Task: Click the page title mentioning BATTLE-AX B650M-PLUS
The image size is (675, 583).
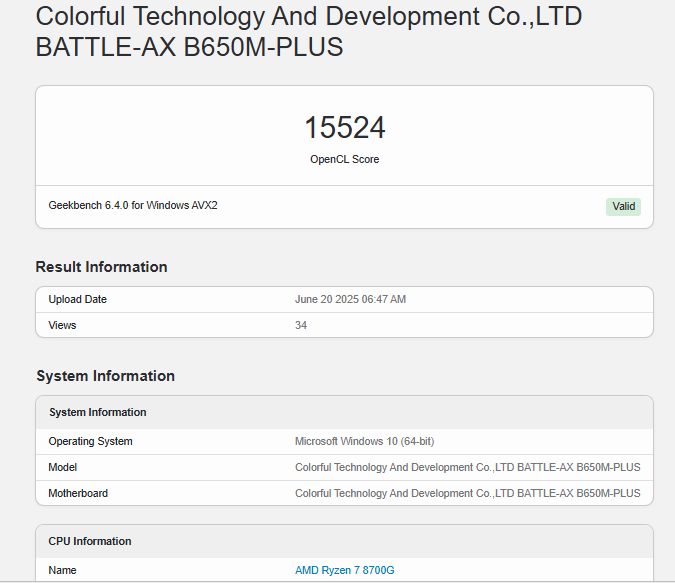Action: 308,32
